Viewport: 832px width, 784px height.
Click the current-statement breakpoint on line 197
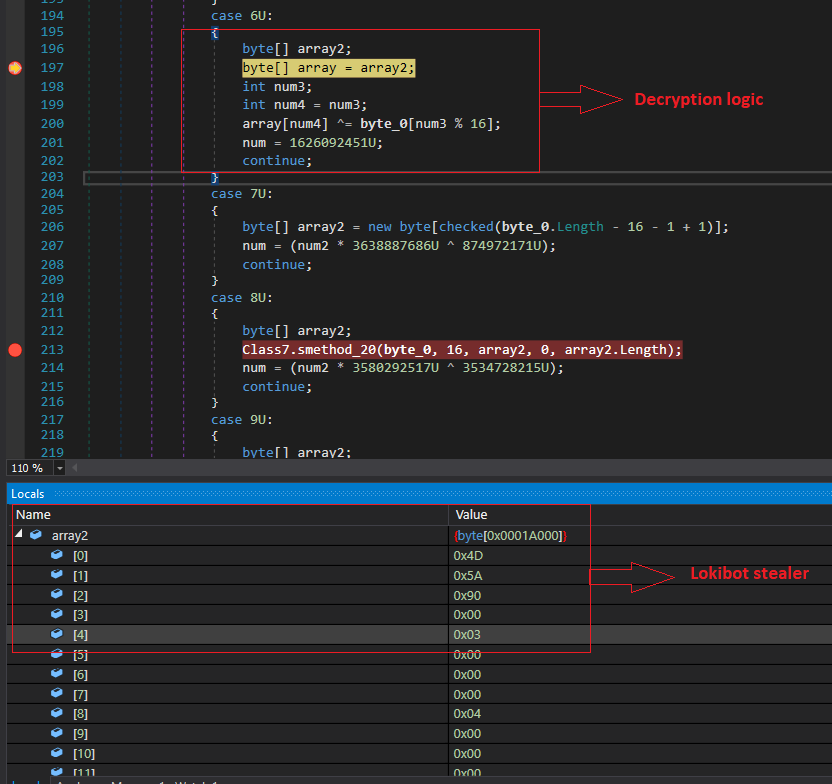point(15,68)
